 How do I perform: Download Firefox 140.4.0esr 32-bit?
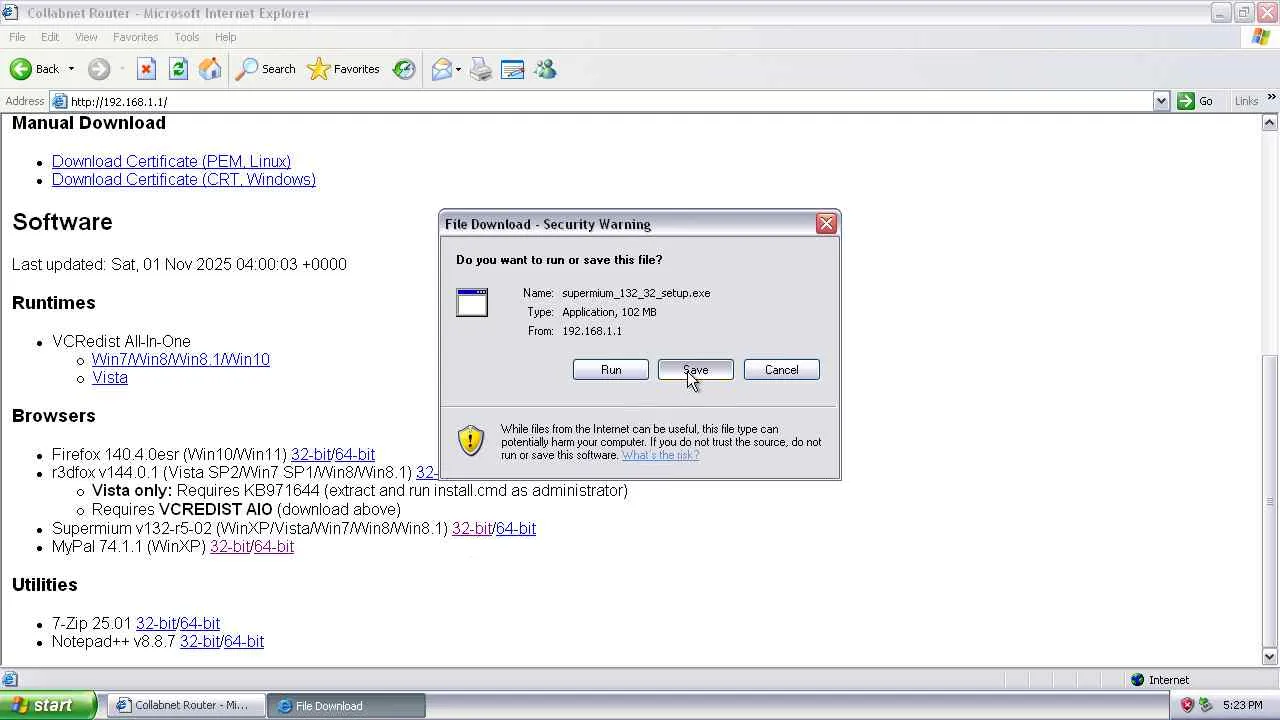click(310, 454)
